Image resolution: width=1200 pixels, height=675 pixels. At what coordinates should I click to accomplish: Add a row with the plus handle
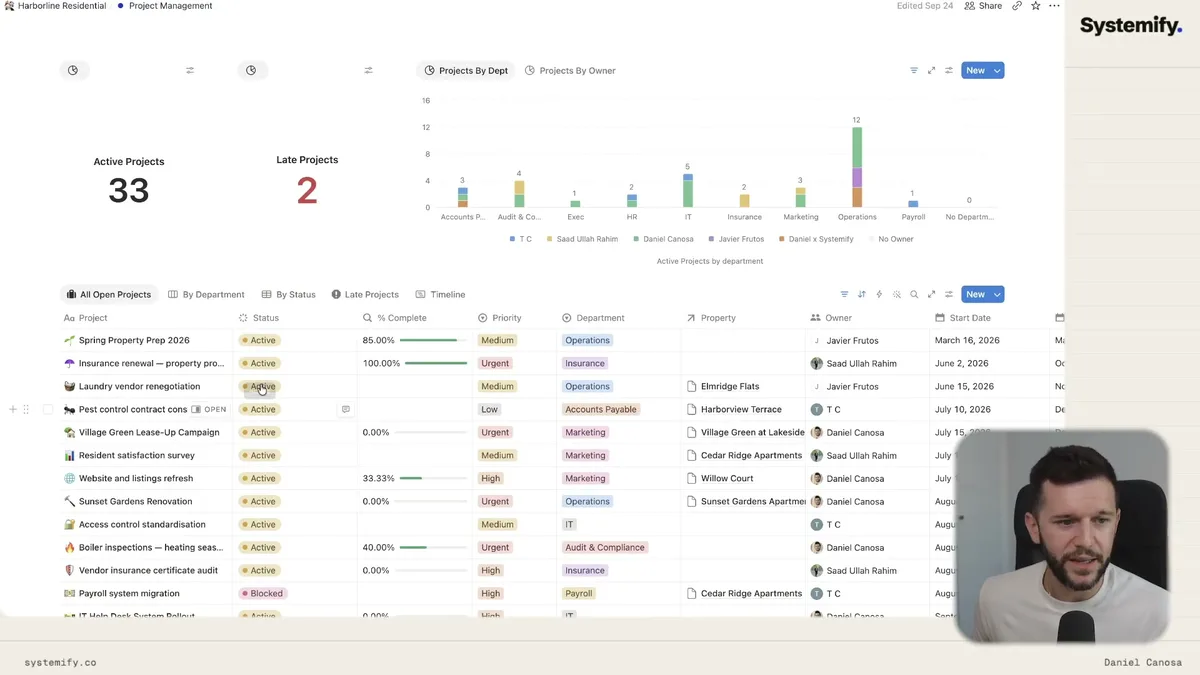coord(13,409)
